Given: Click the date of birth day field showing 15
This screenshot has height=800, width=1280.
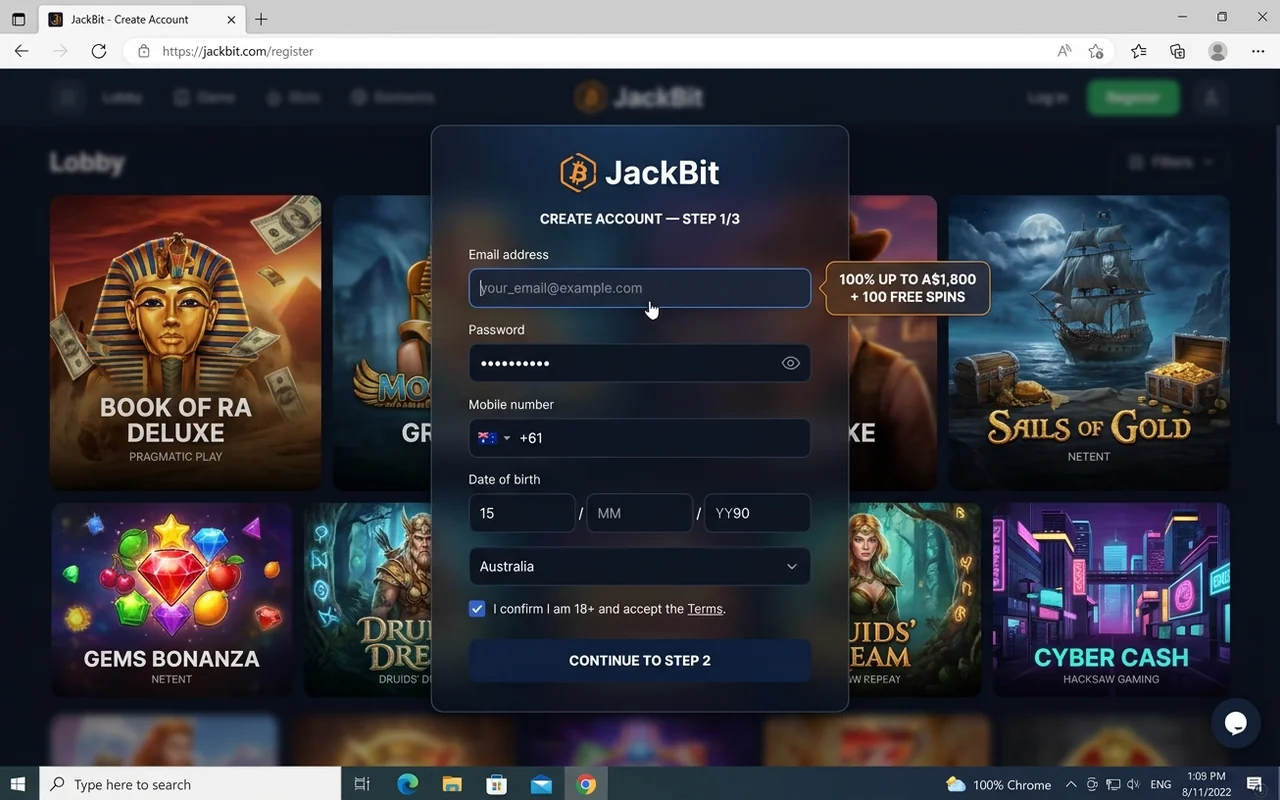Looking at the screenshot, I should click(x=522, y=513).
